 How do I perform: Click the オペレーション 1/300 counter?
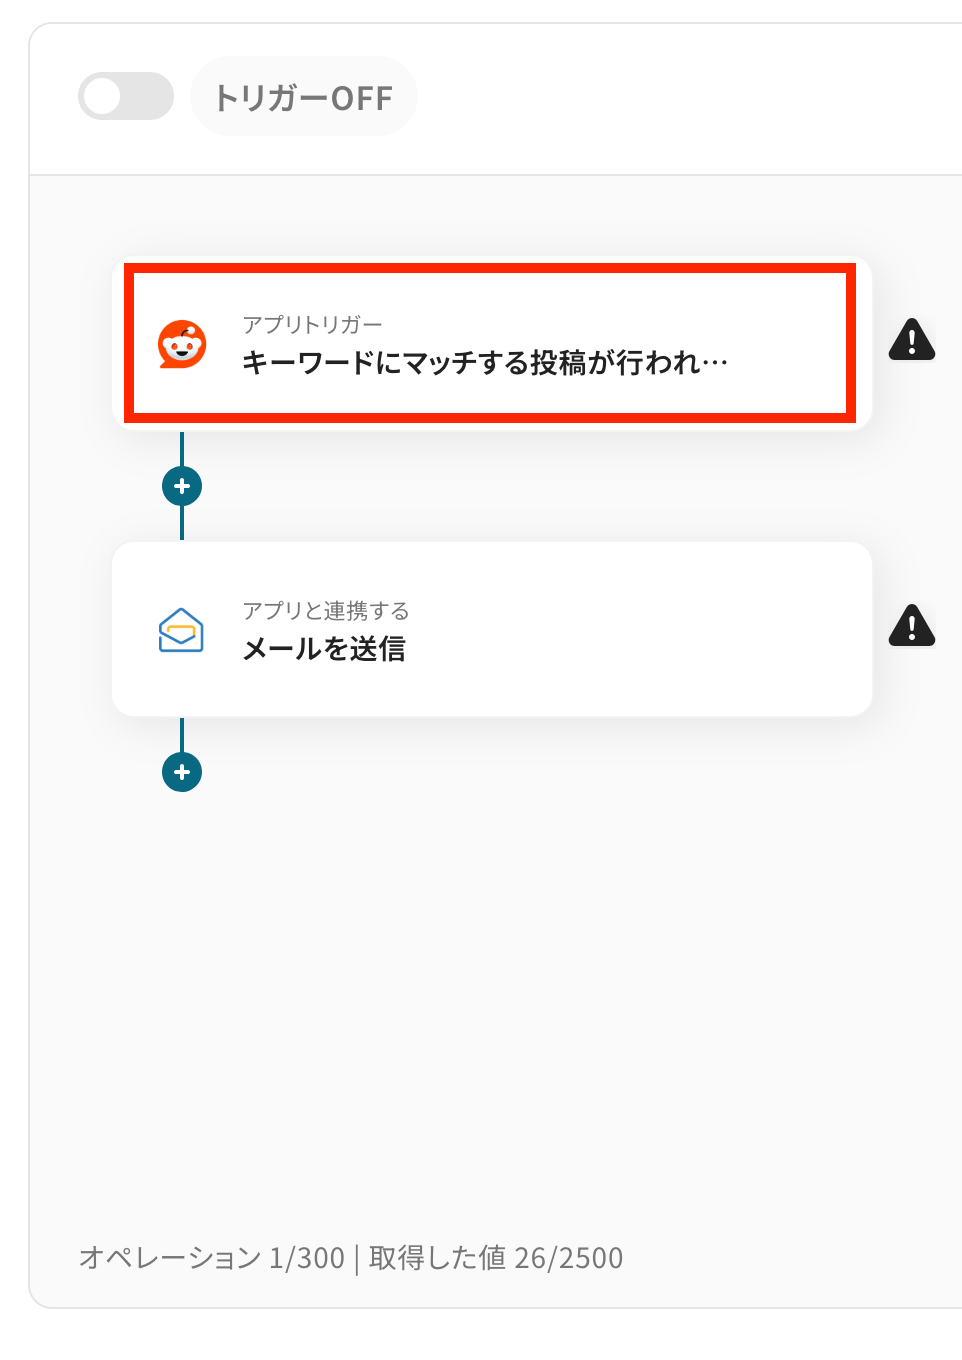212,1257
